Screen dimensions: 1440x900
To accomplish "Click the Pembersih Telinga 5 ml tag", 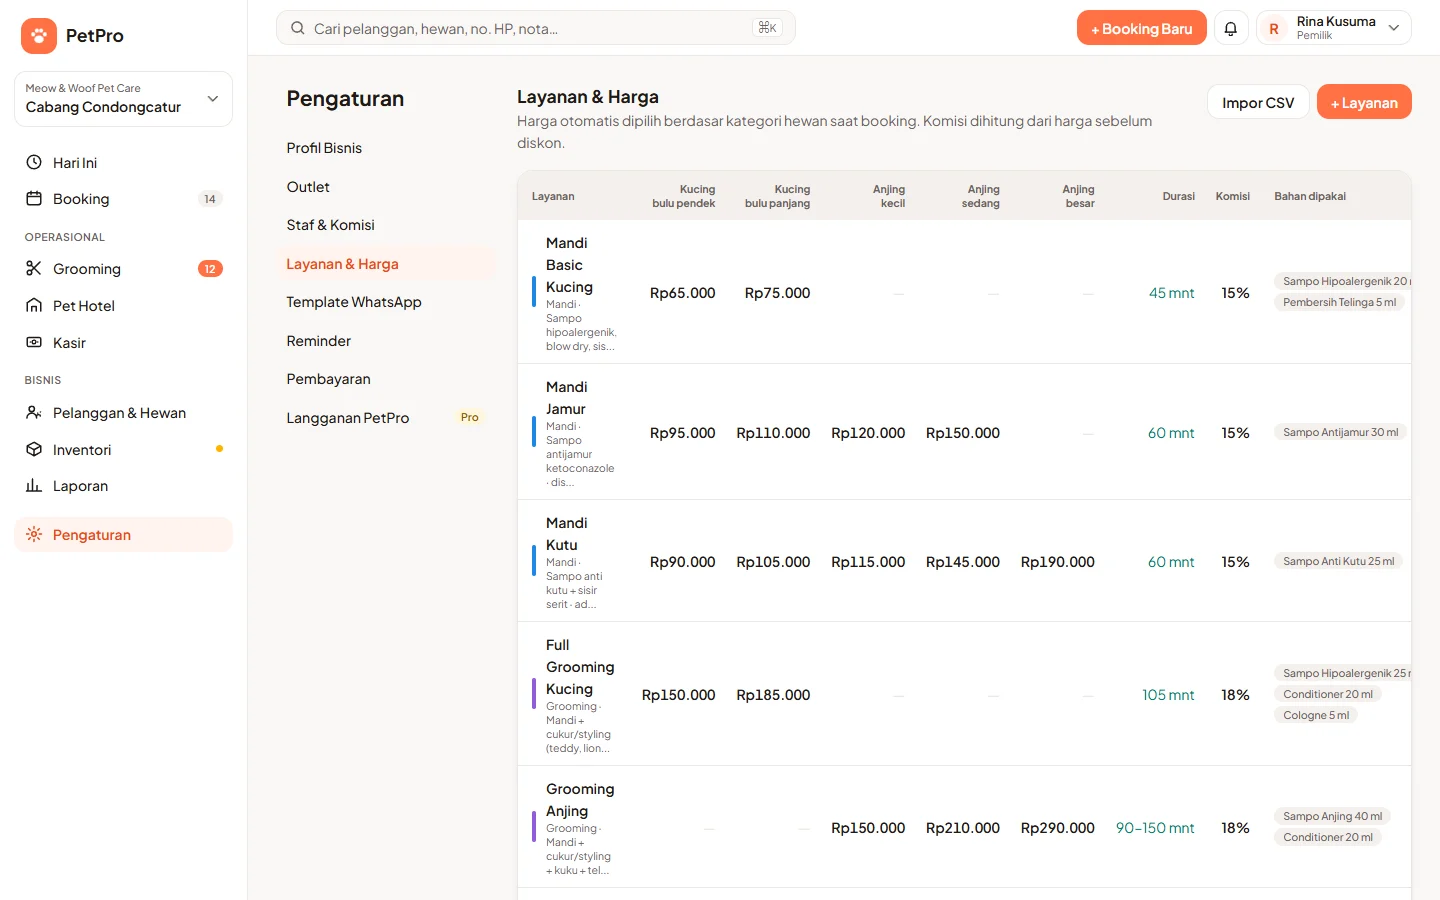I will pyautogui.click(x=1339, y=302).
